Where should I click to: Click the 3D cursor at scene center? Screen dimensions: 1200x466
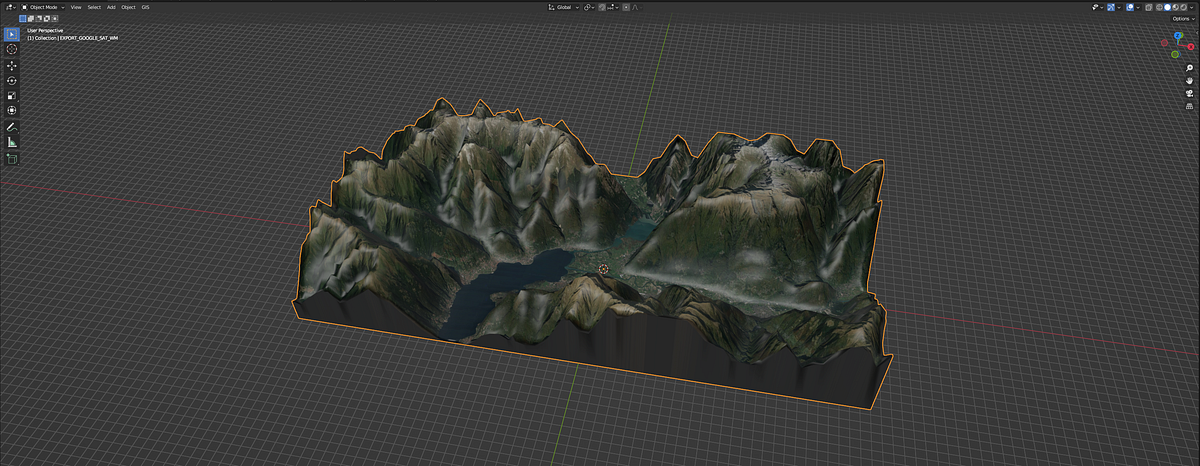[x=604, y=269]
